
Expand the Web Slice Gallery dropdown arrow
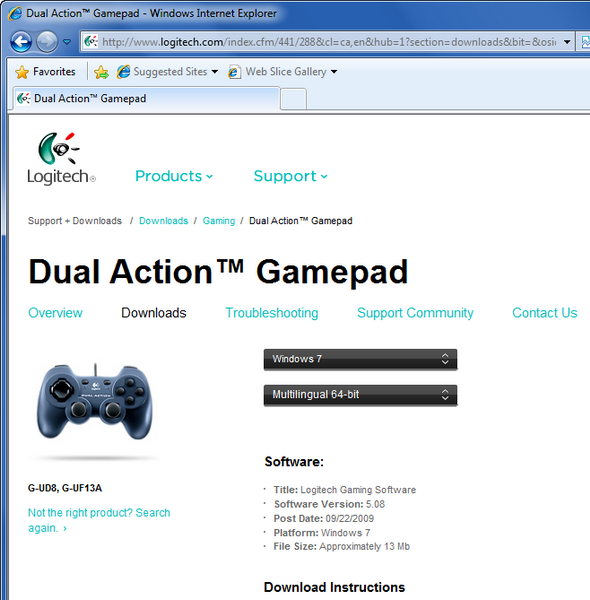point(334,72)
